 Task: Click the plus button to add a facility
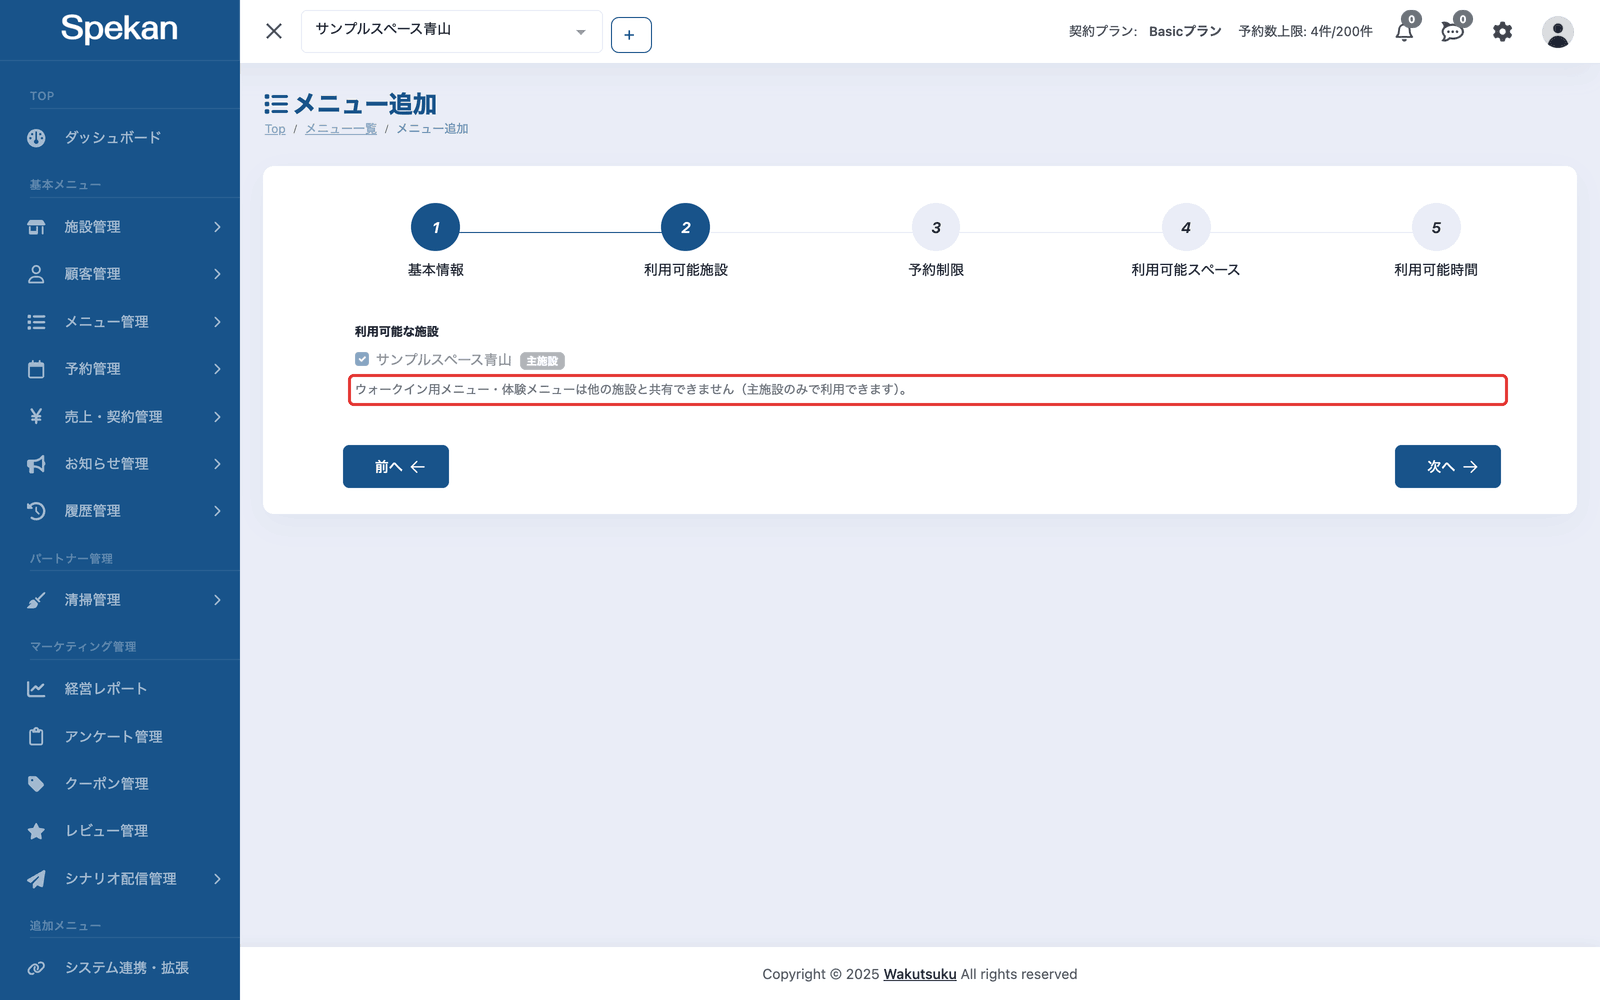[x=631, y=35]
